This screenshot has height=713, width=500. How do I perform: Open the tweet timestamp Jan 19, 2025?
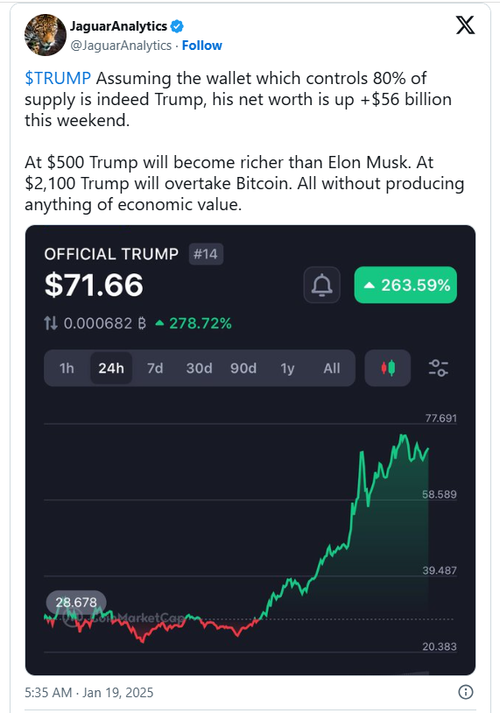pyautogui.click(x=89, y=692)
